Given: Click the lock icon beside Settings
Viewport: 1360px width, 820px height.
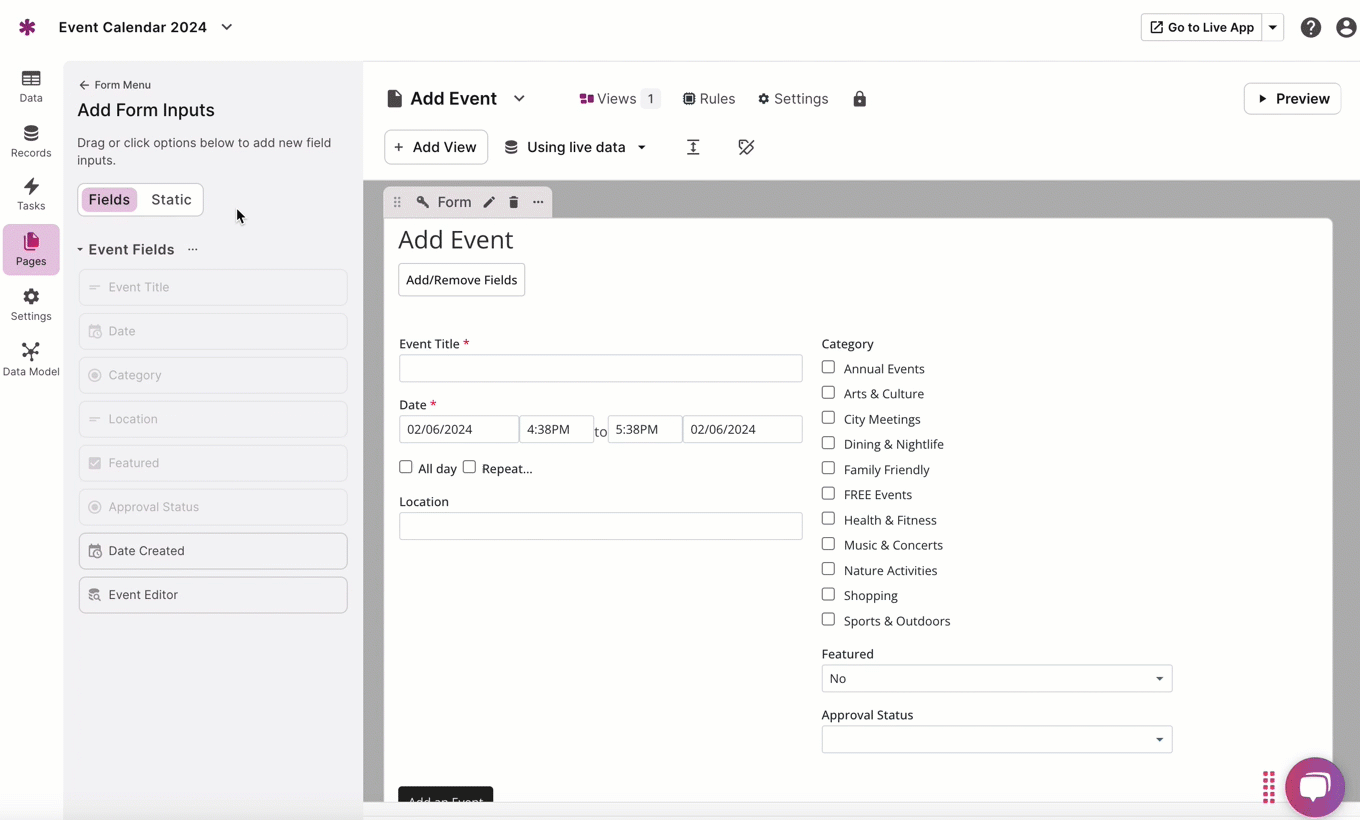Looking at the screenshot, I should (x=859, y=99).
